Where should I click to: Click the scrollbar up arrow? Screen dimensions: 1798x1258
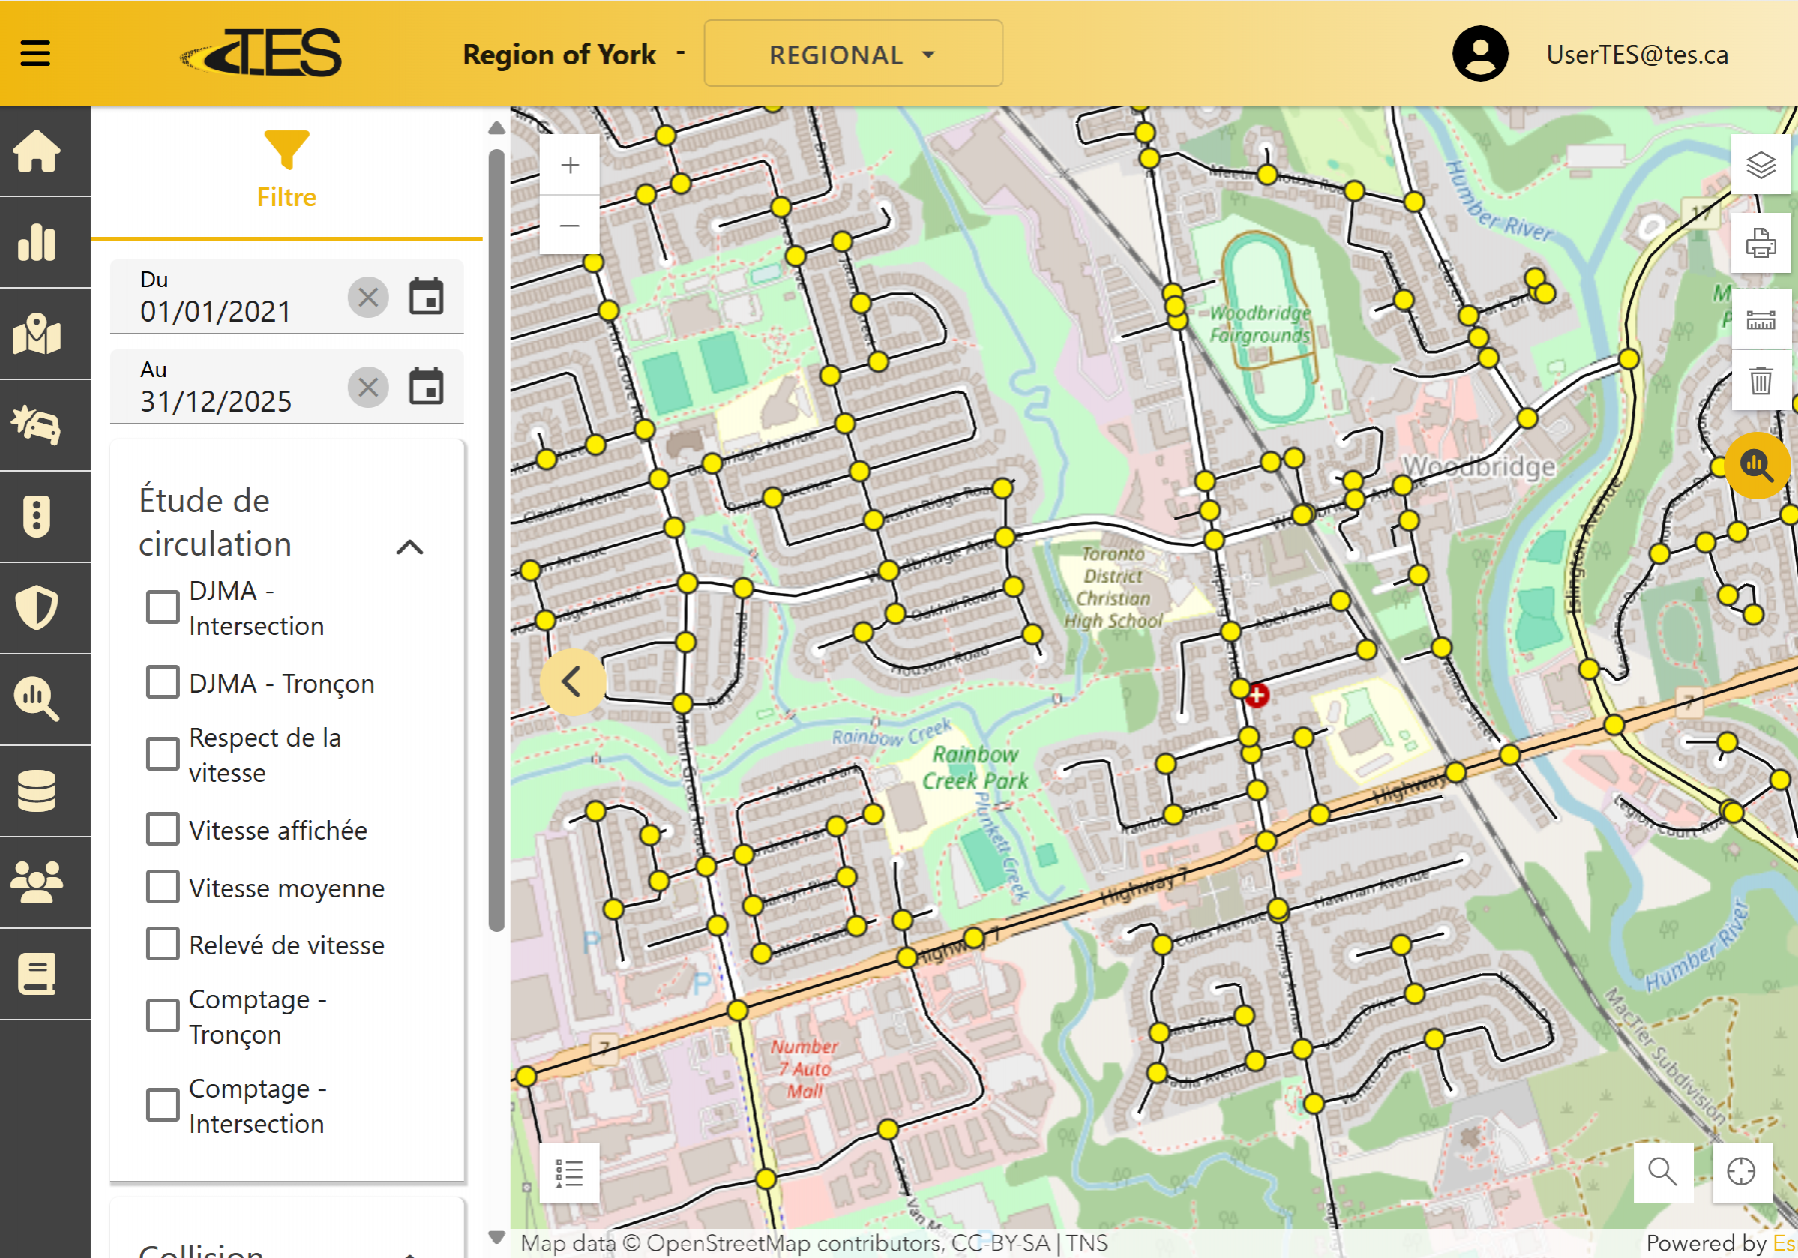pyautogui.click(x=496, y=128)
